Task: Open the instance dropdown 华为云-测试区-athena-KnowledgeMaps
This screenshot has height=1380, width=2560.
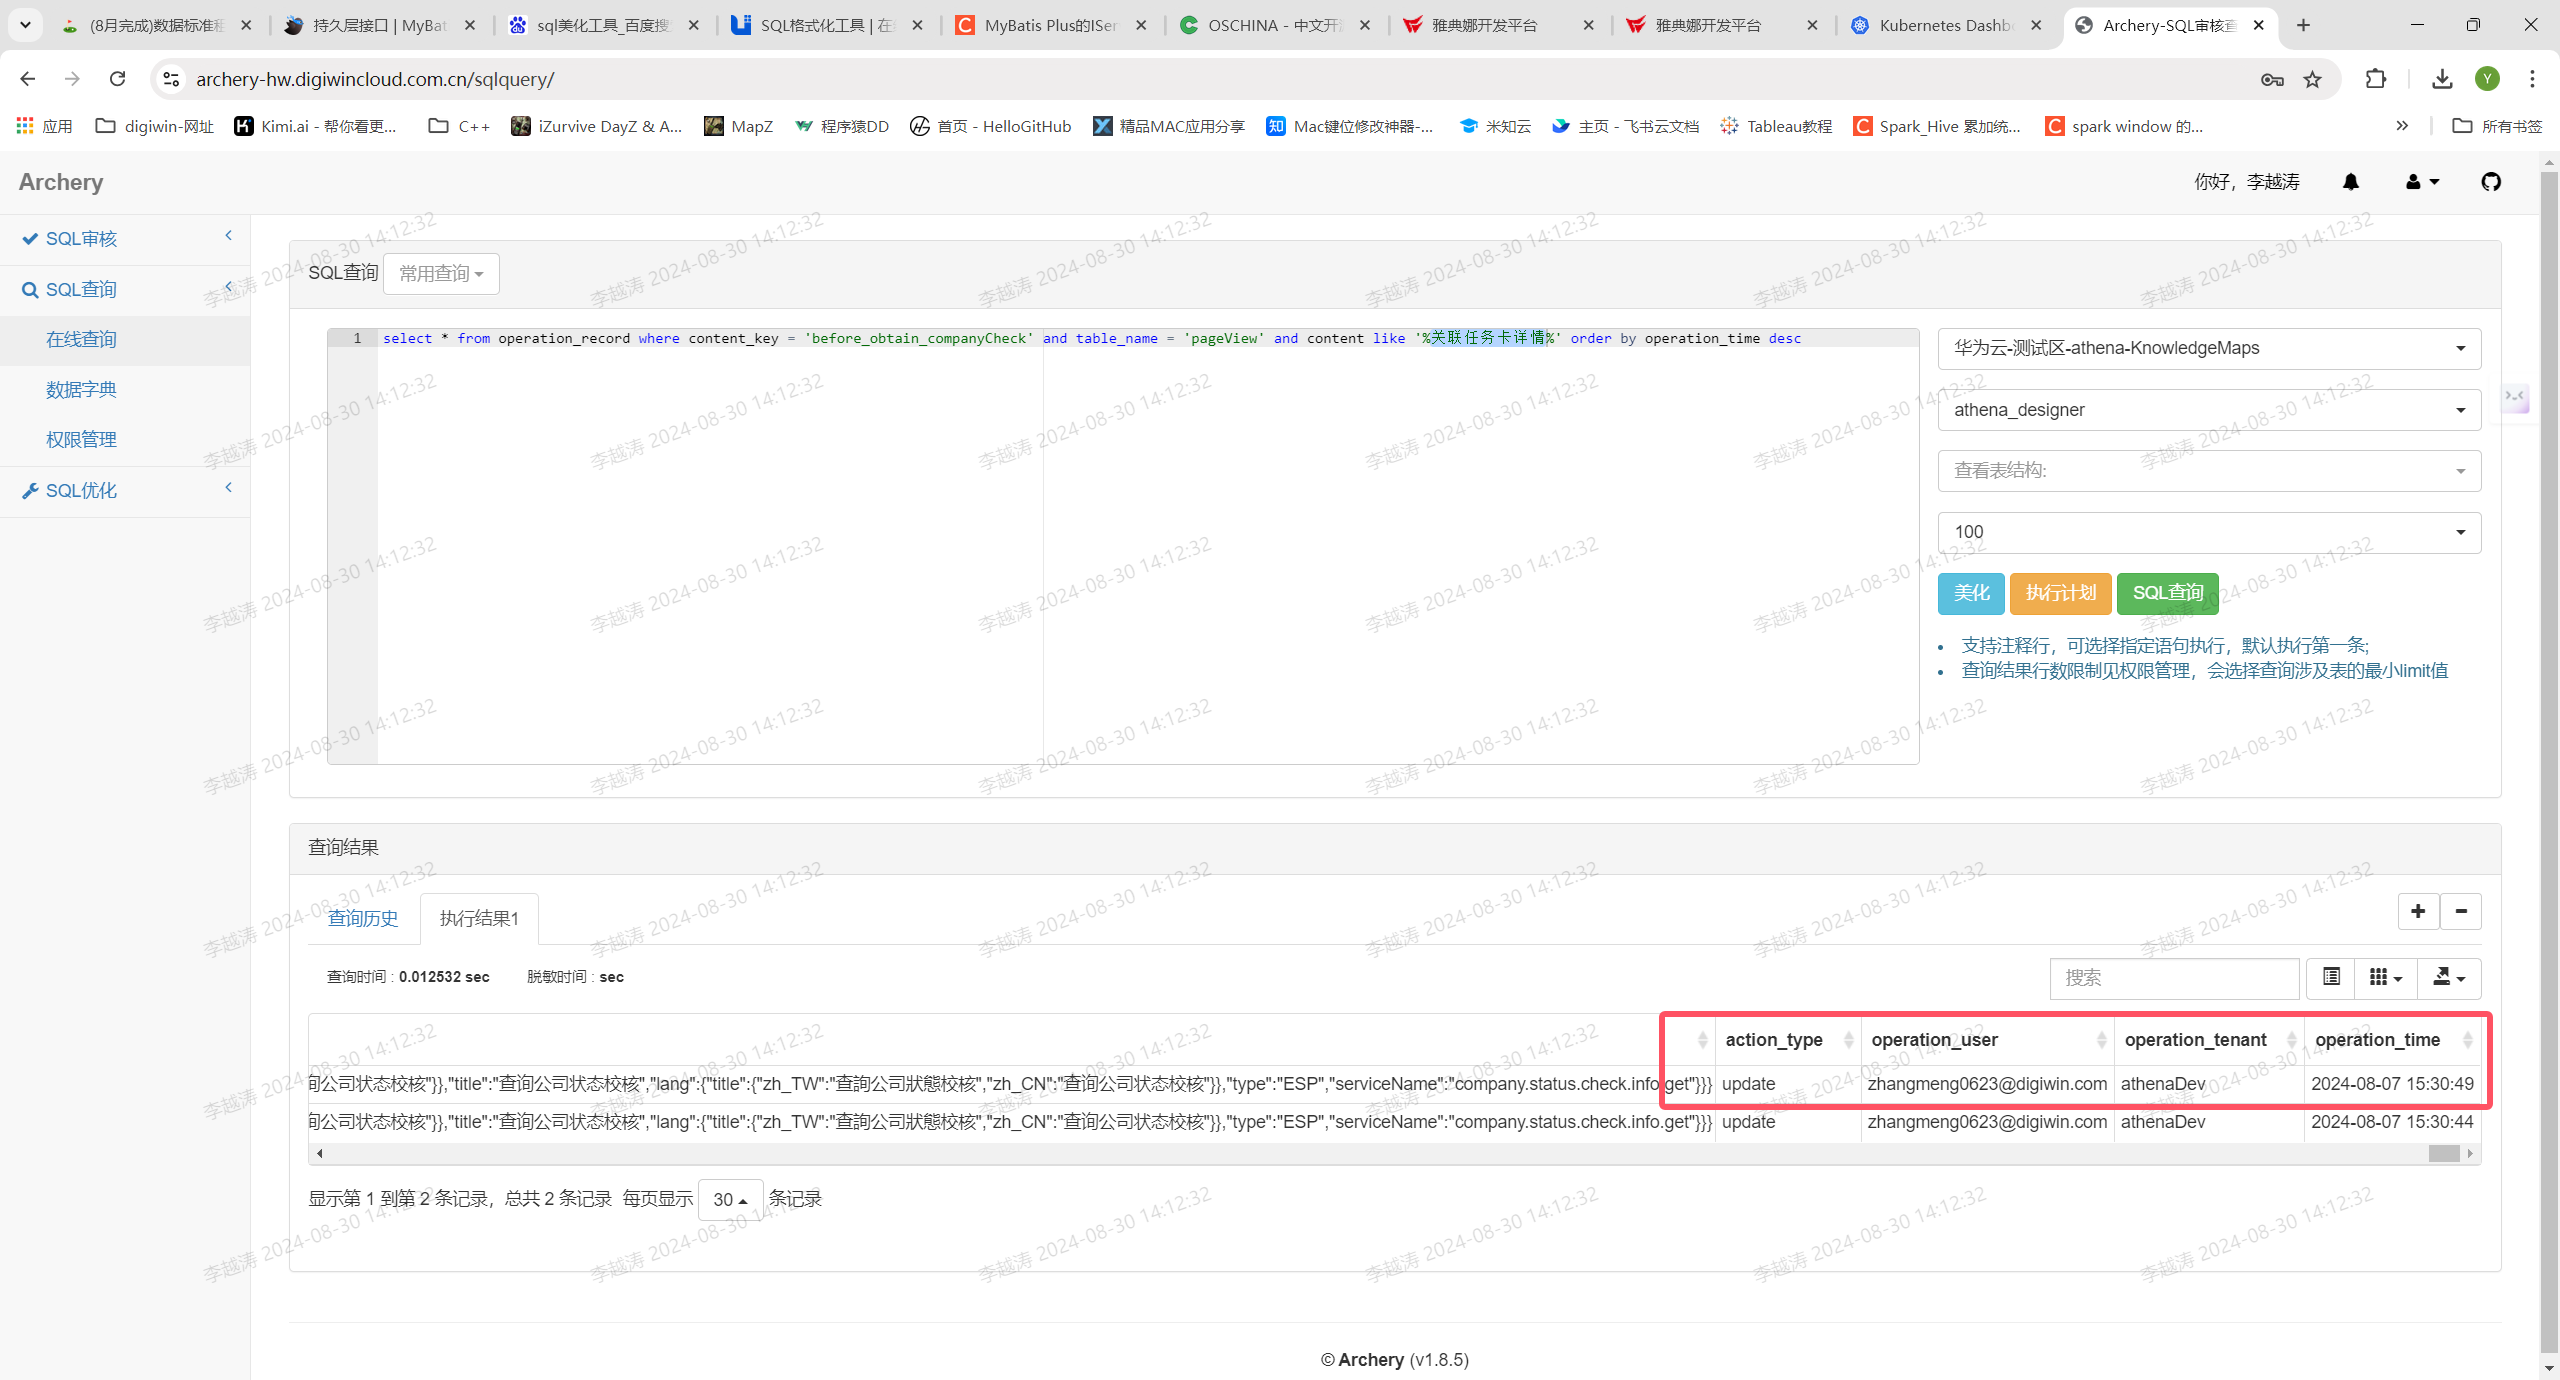Action: click(2209, 348)
